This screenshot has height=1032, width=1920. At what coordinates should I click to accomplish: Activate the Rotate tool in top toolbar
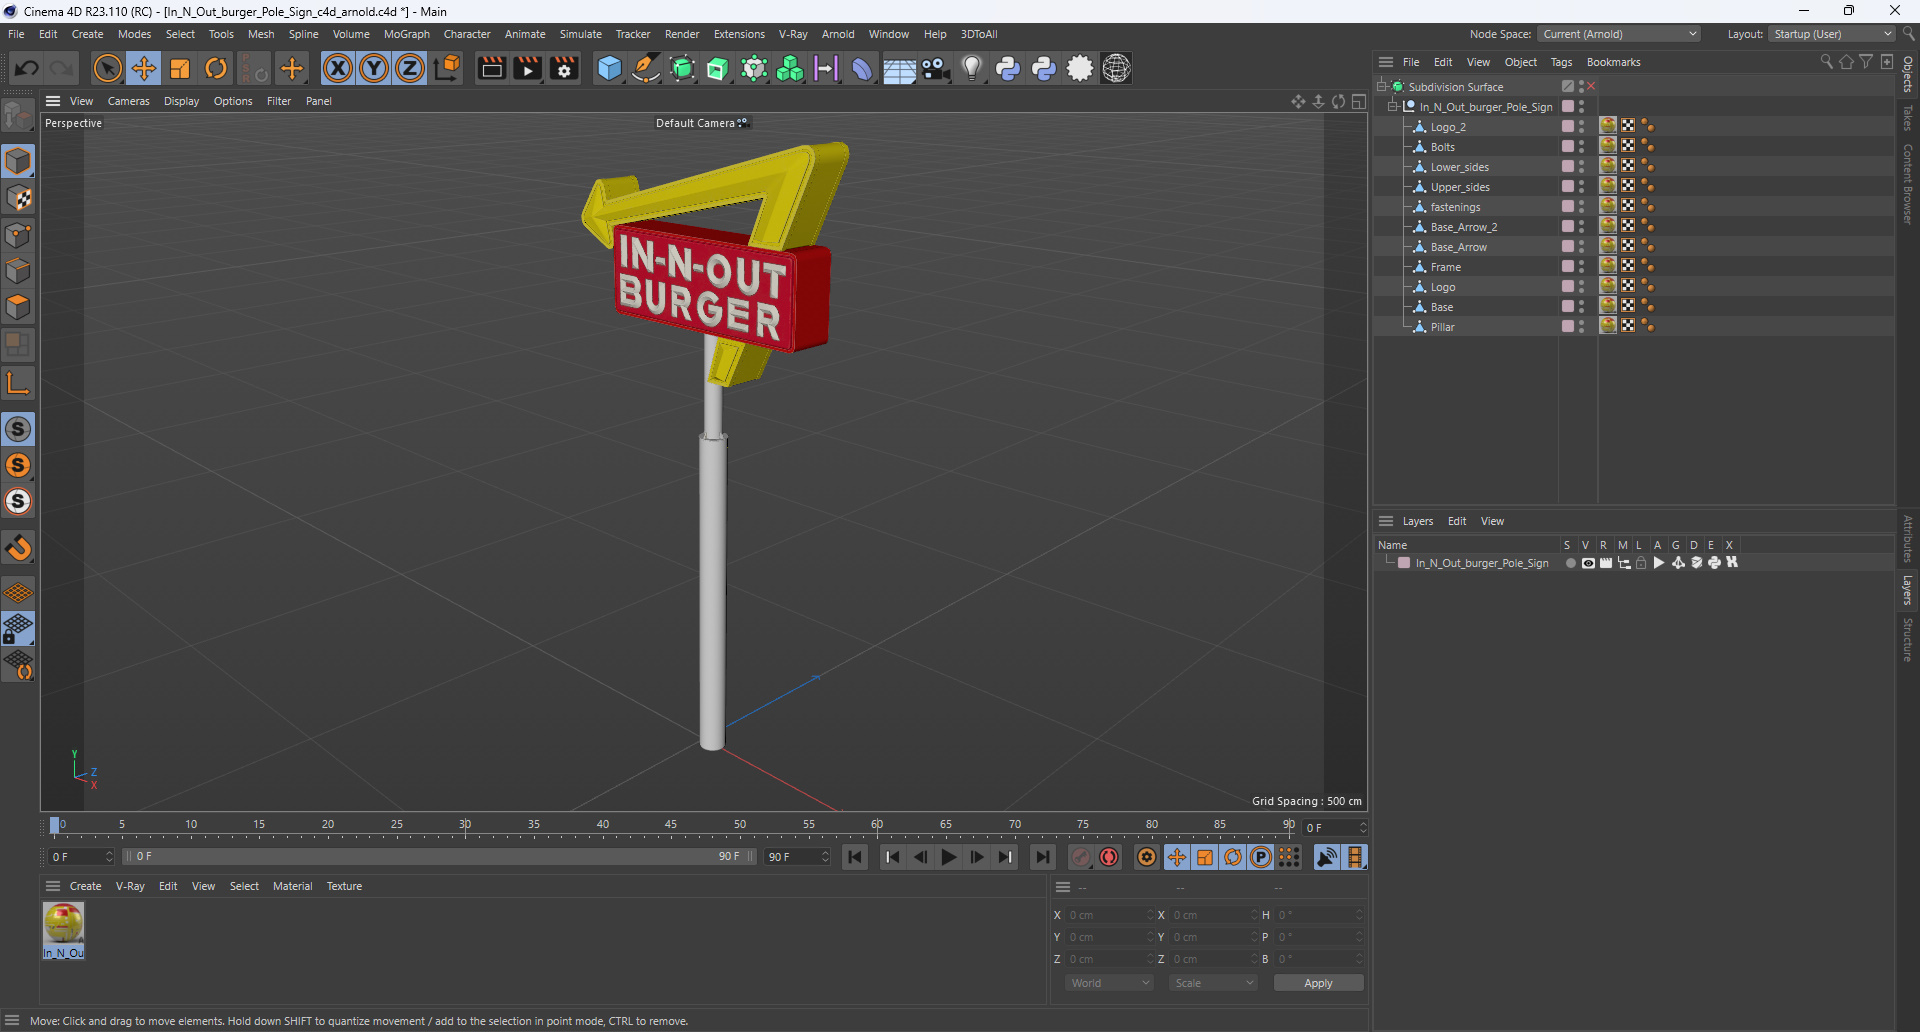click(x=216, y=68)
